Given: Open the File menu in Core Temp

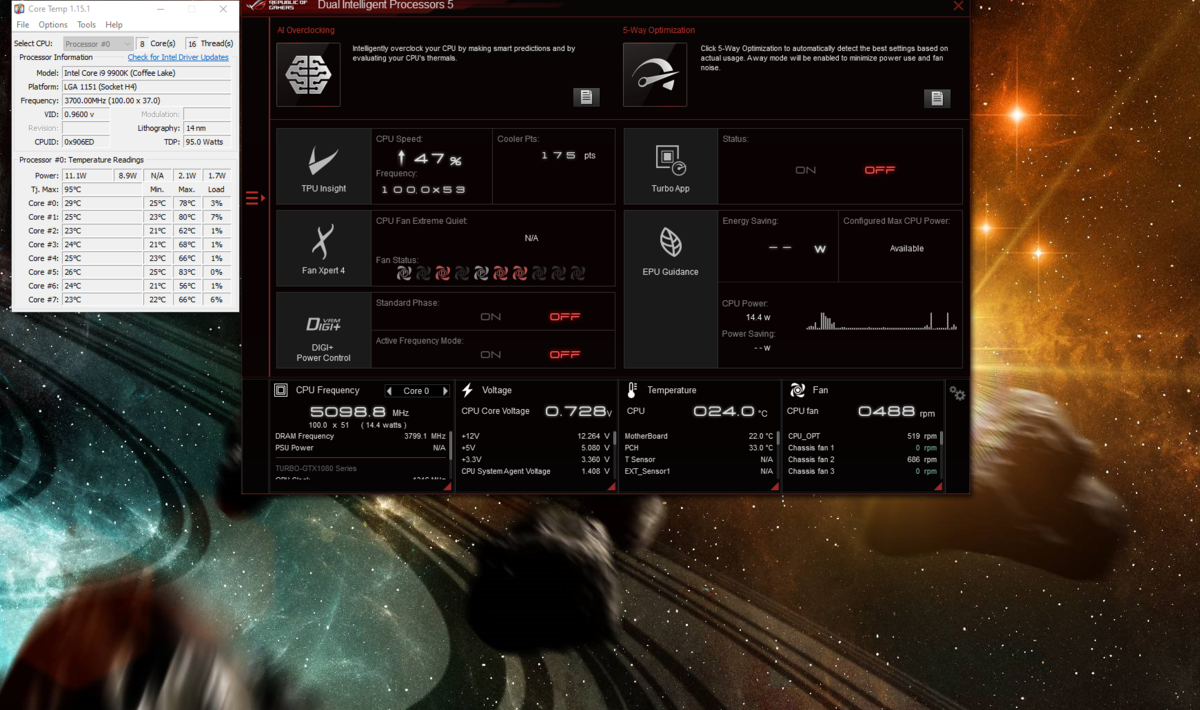Looking at the screenshot, I should (x=23, y=25).
